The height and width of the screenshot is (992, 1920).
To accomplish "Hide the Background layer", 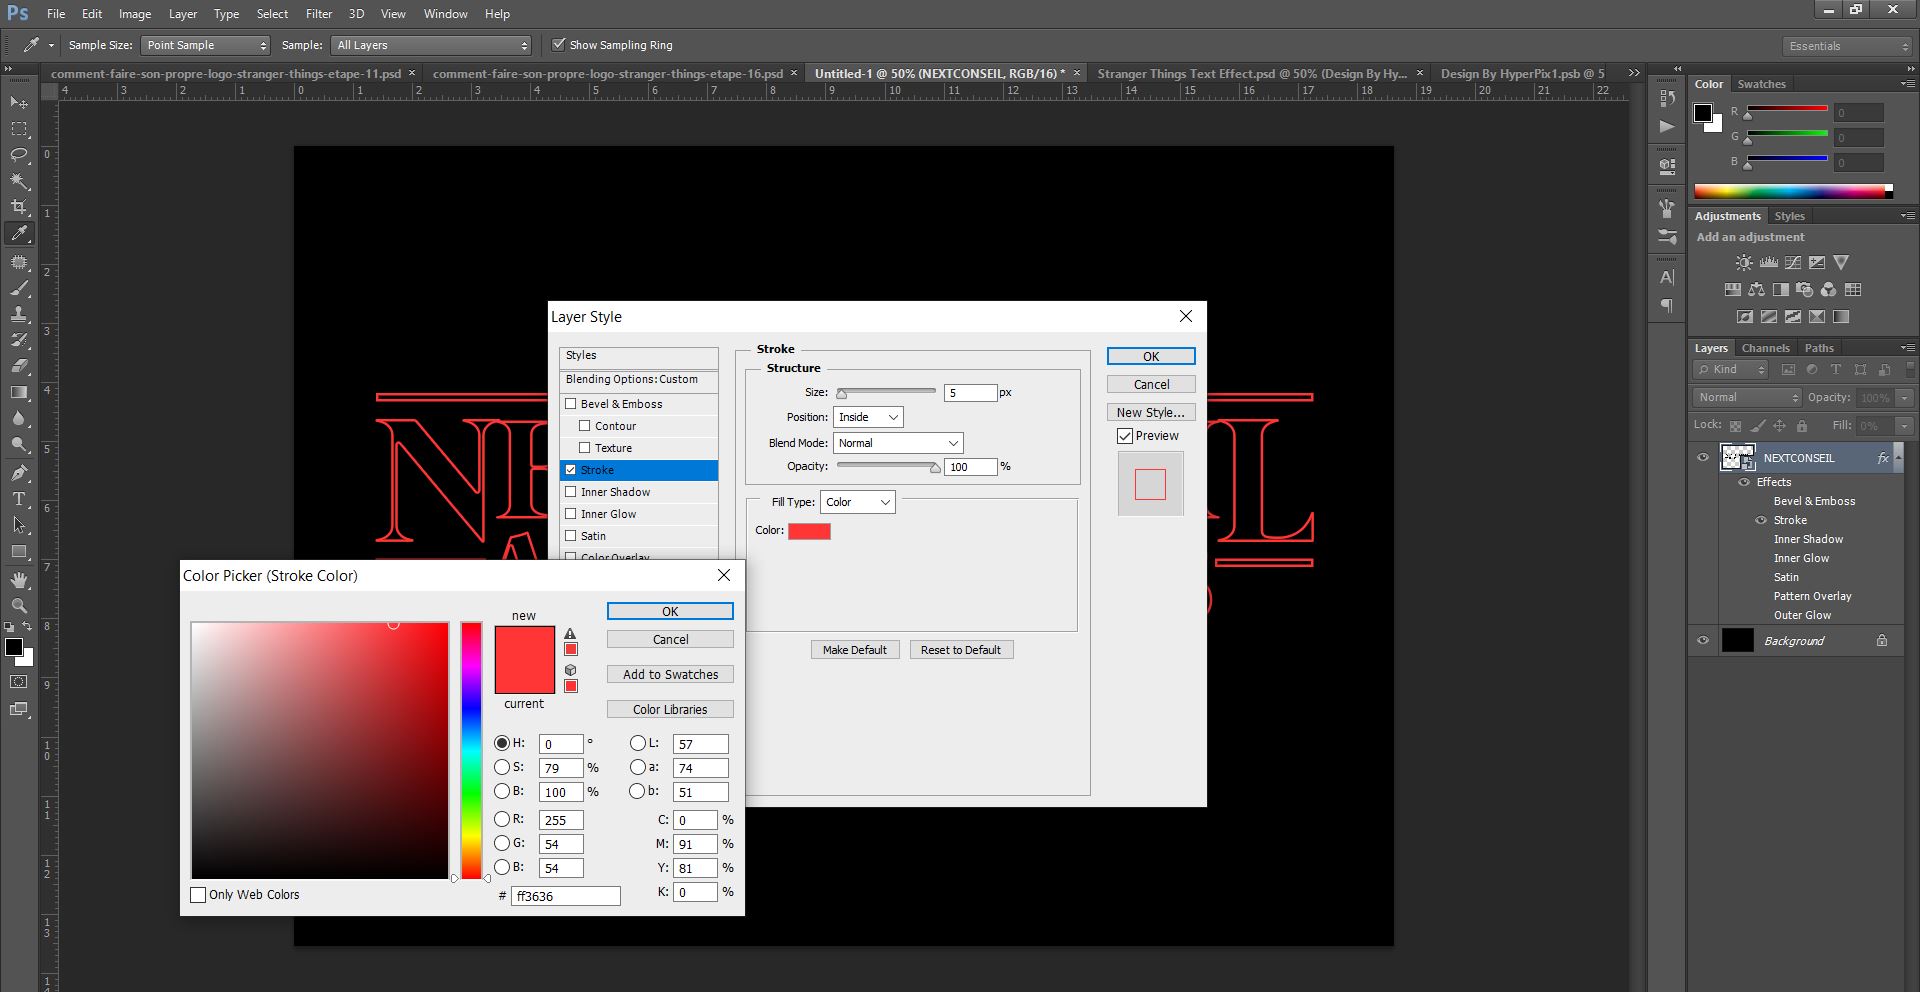I will point(1703,641).
